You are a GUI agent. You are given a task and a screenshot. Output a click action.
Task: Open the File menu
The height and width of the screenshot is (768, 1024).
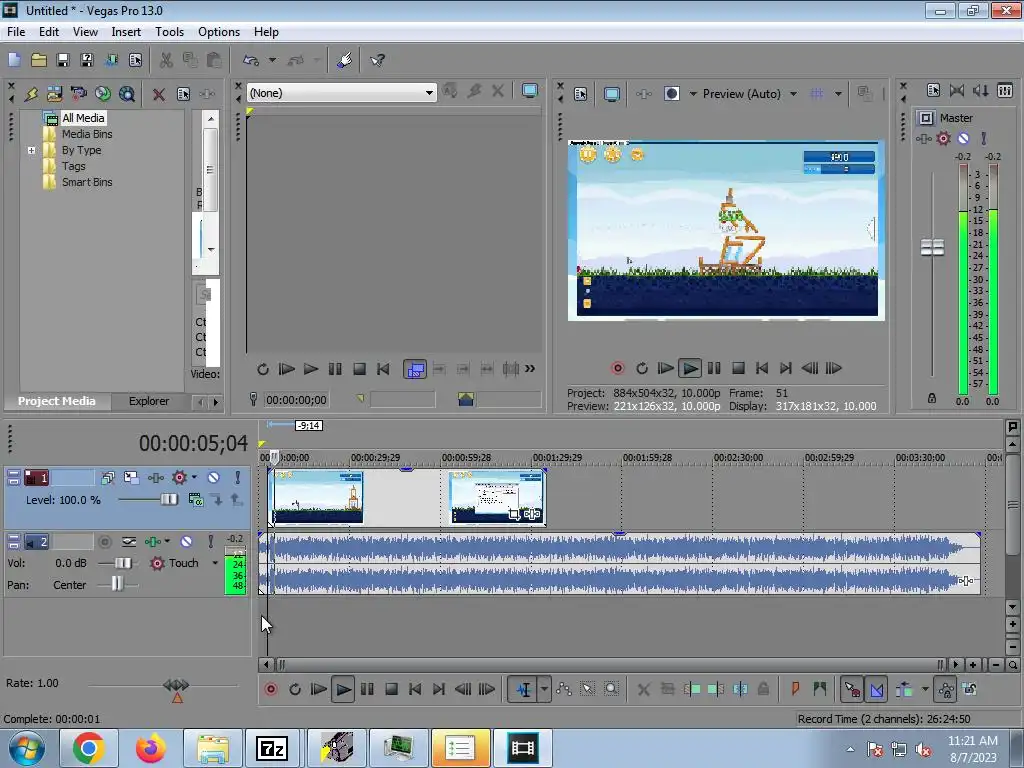(16, 31)
